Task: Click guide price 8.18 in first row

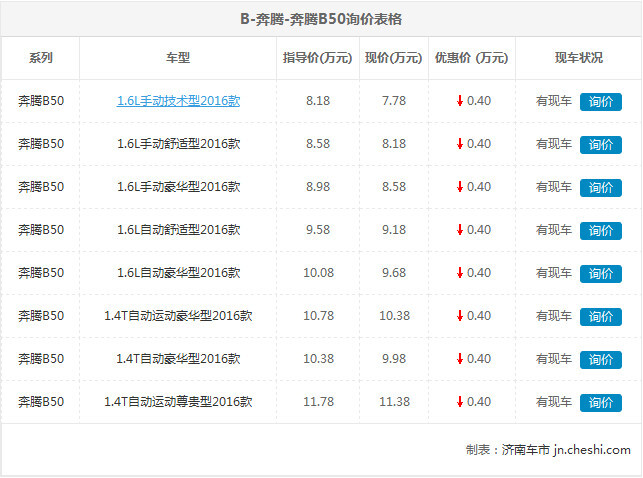Action: pos(318,101)
